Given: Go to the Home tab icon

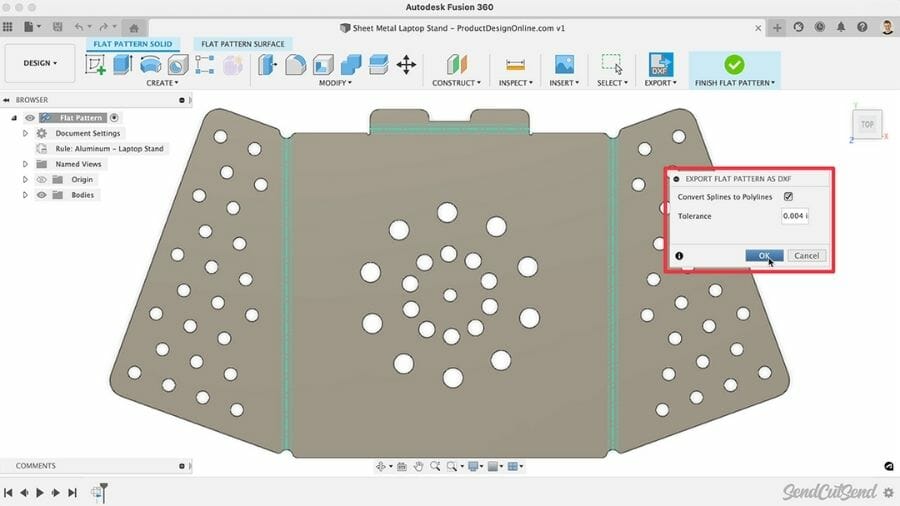Looking at the screenshot, I should pyautogui.click(x=134, y=28).
